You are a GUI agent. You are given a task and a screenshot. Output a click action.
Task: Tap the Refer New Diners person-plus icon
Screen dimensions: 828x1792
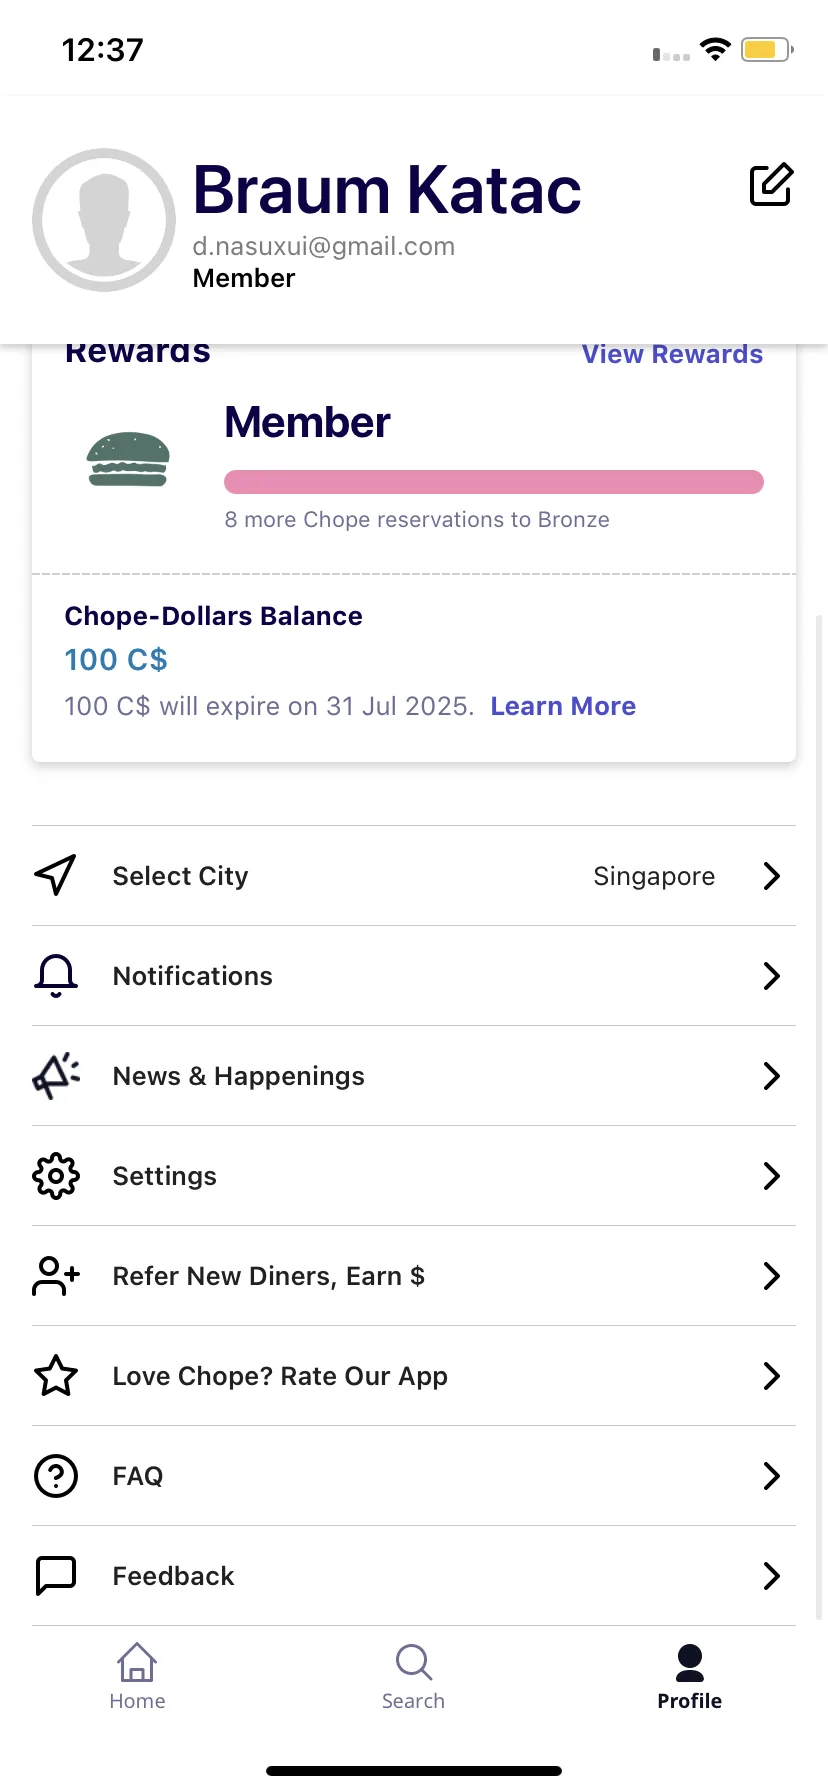(x=56, y=1276)
